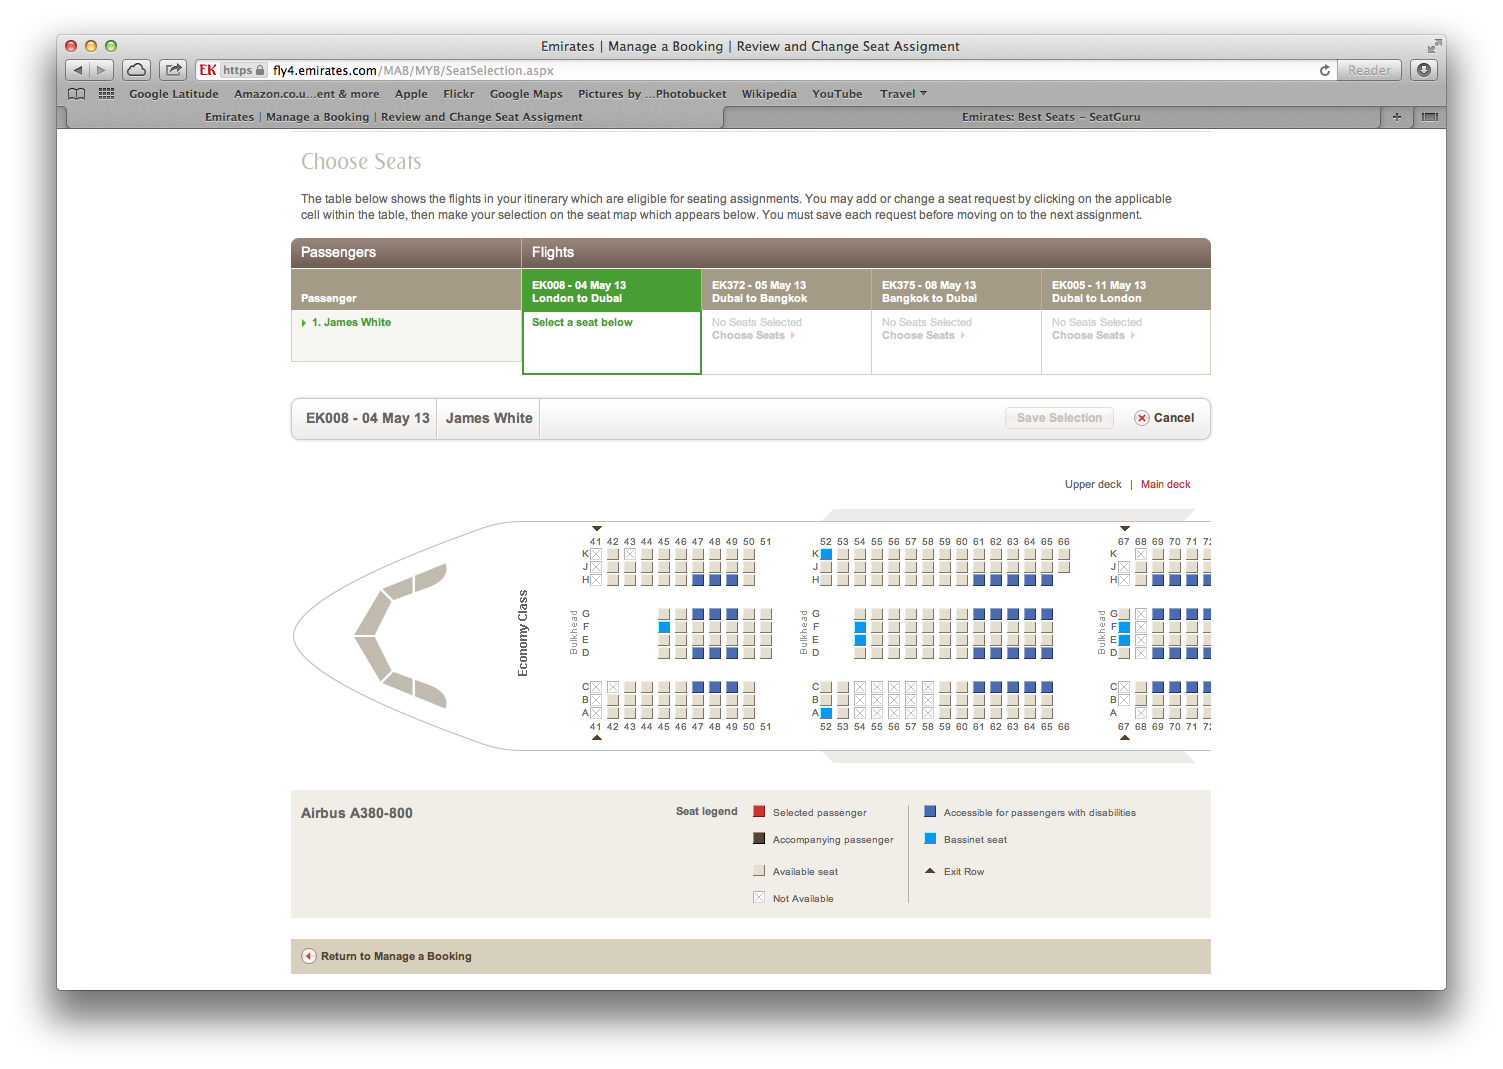
Task: Reload the page with the refresh icon
Action: pos(1325,70)
